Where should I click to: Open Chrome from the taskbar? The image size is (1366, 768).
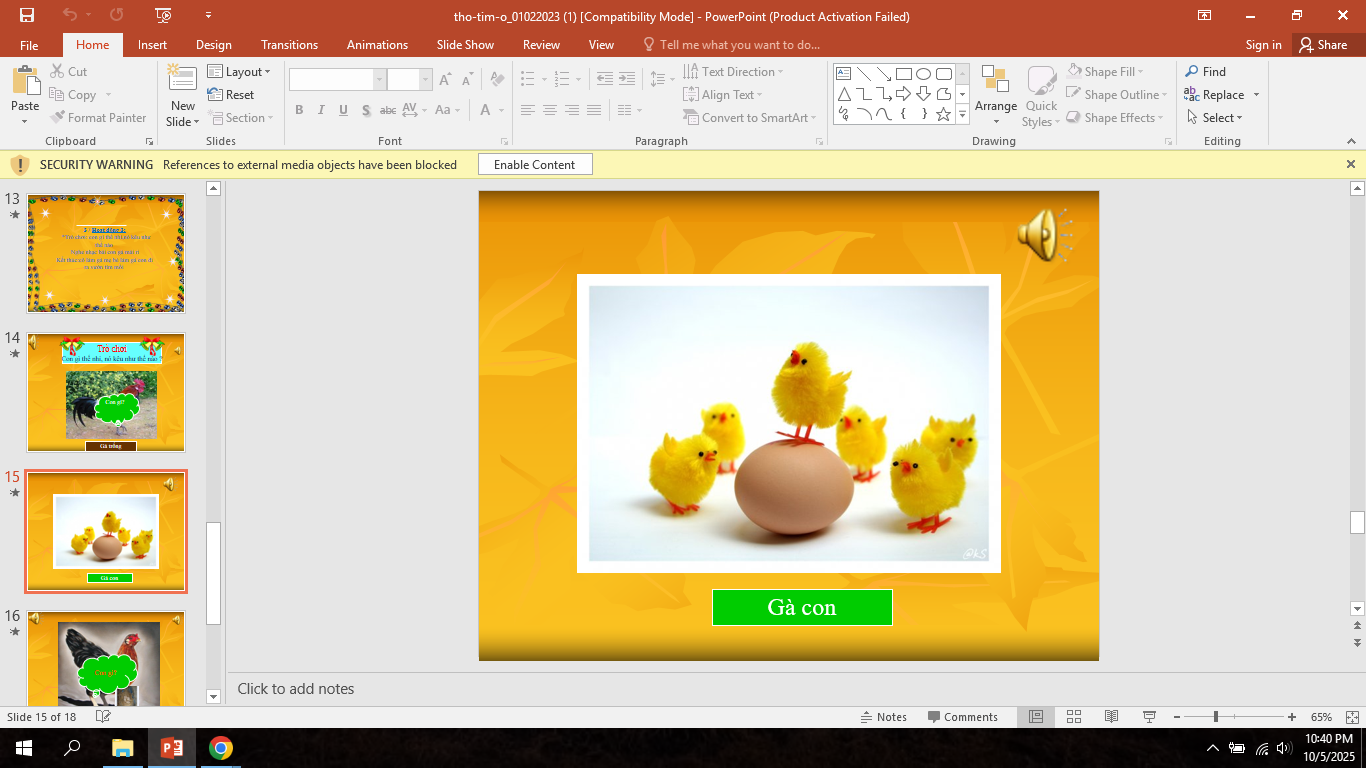(x=221, y=748)
